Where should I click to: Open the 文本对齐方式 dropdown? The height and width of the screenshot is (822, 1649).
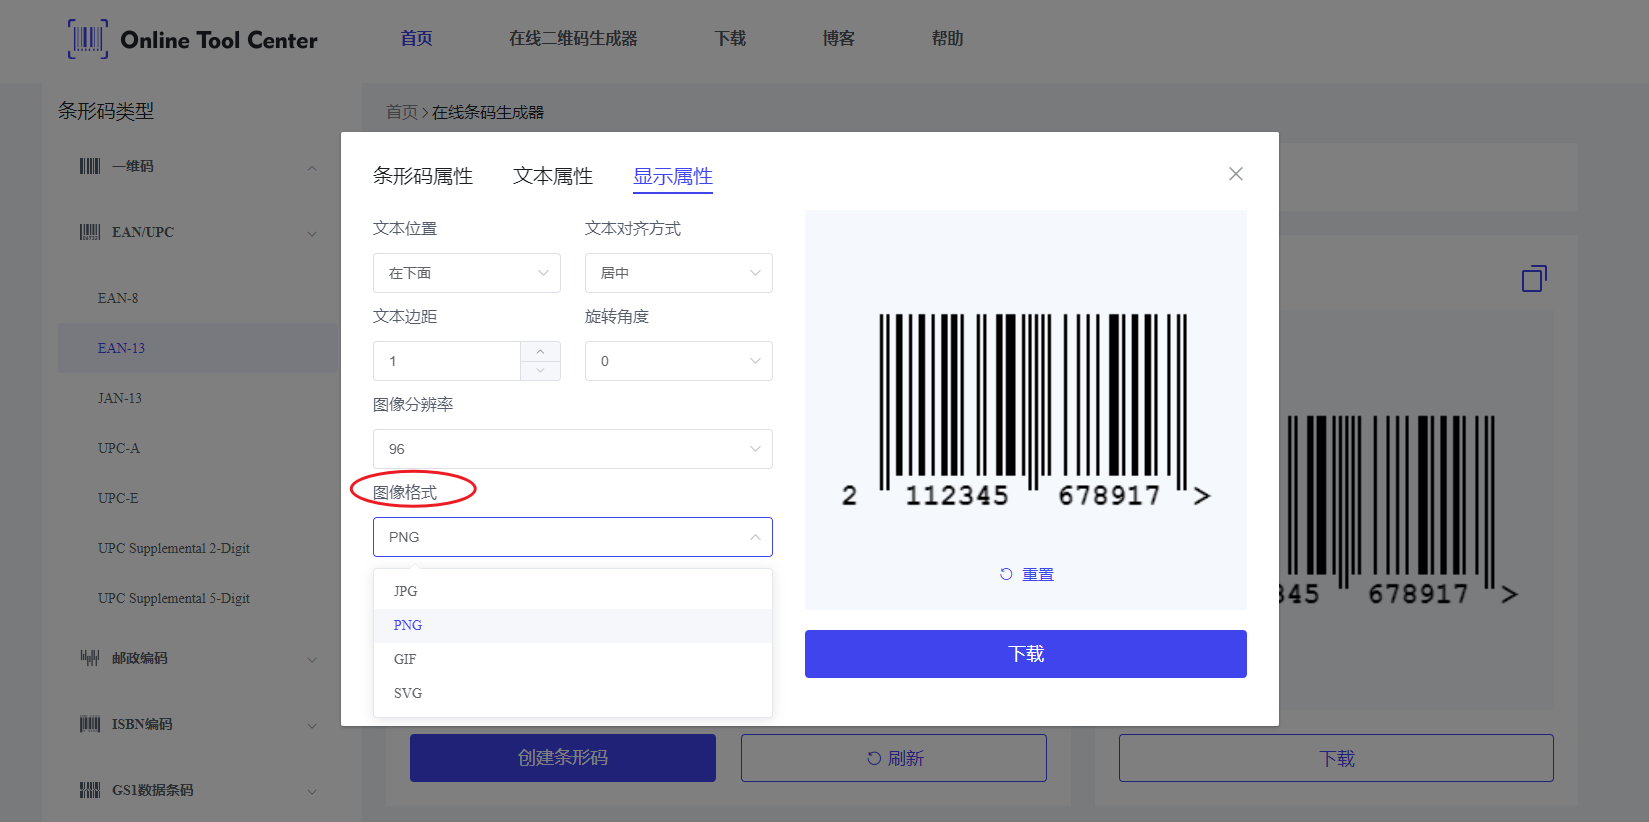[x=679, y=273]
